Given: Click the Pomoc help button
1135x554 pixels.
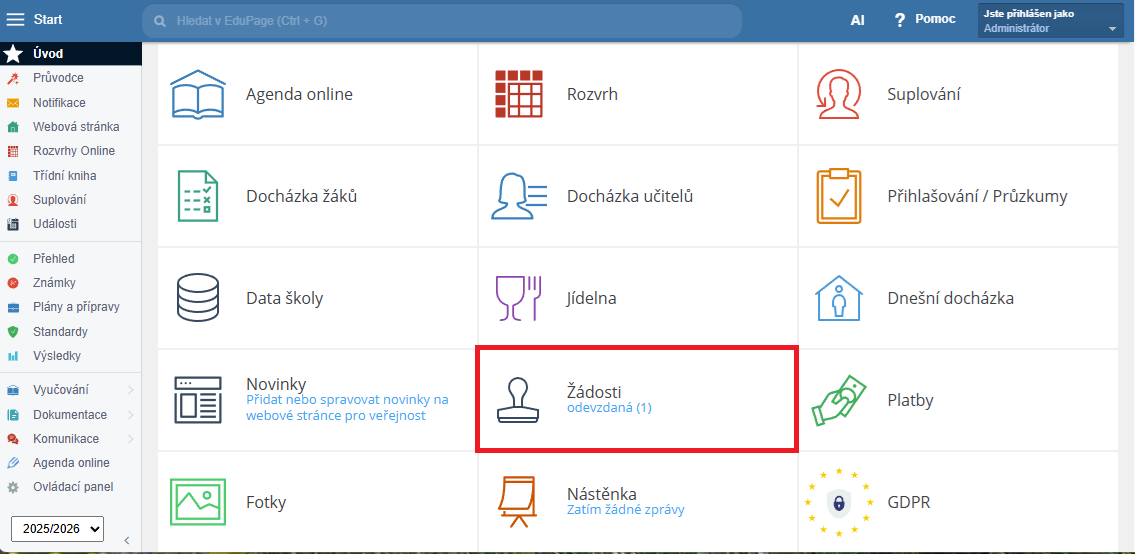Looking at the screenshot, I should coord(925,19).
